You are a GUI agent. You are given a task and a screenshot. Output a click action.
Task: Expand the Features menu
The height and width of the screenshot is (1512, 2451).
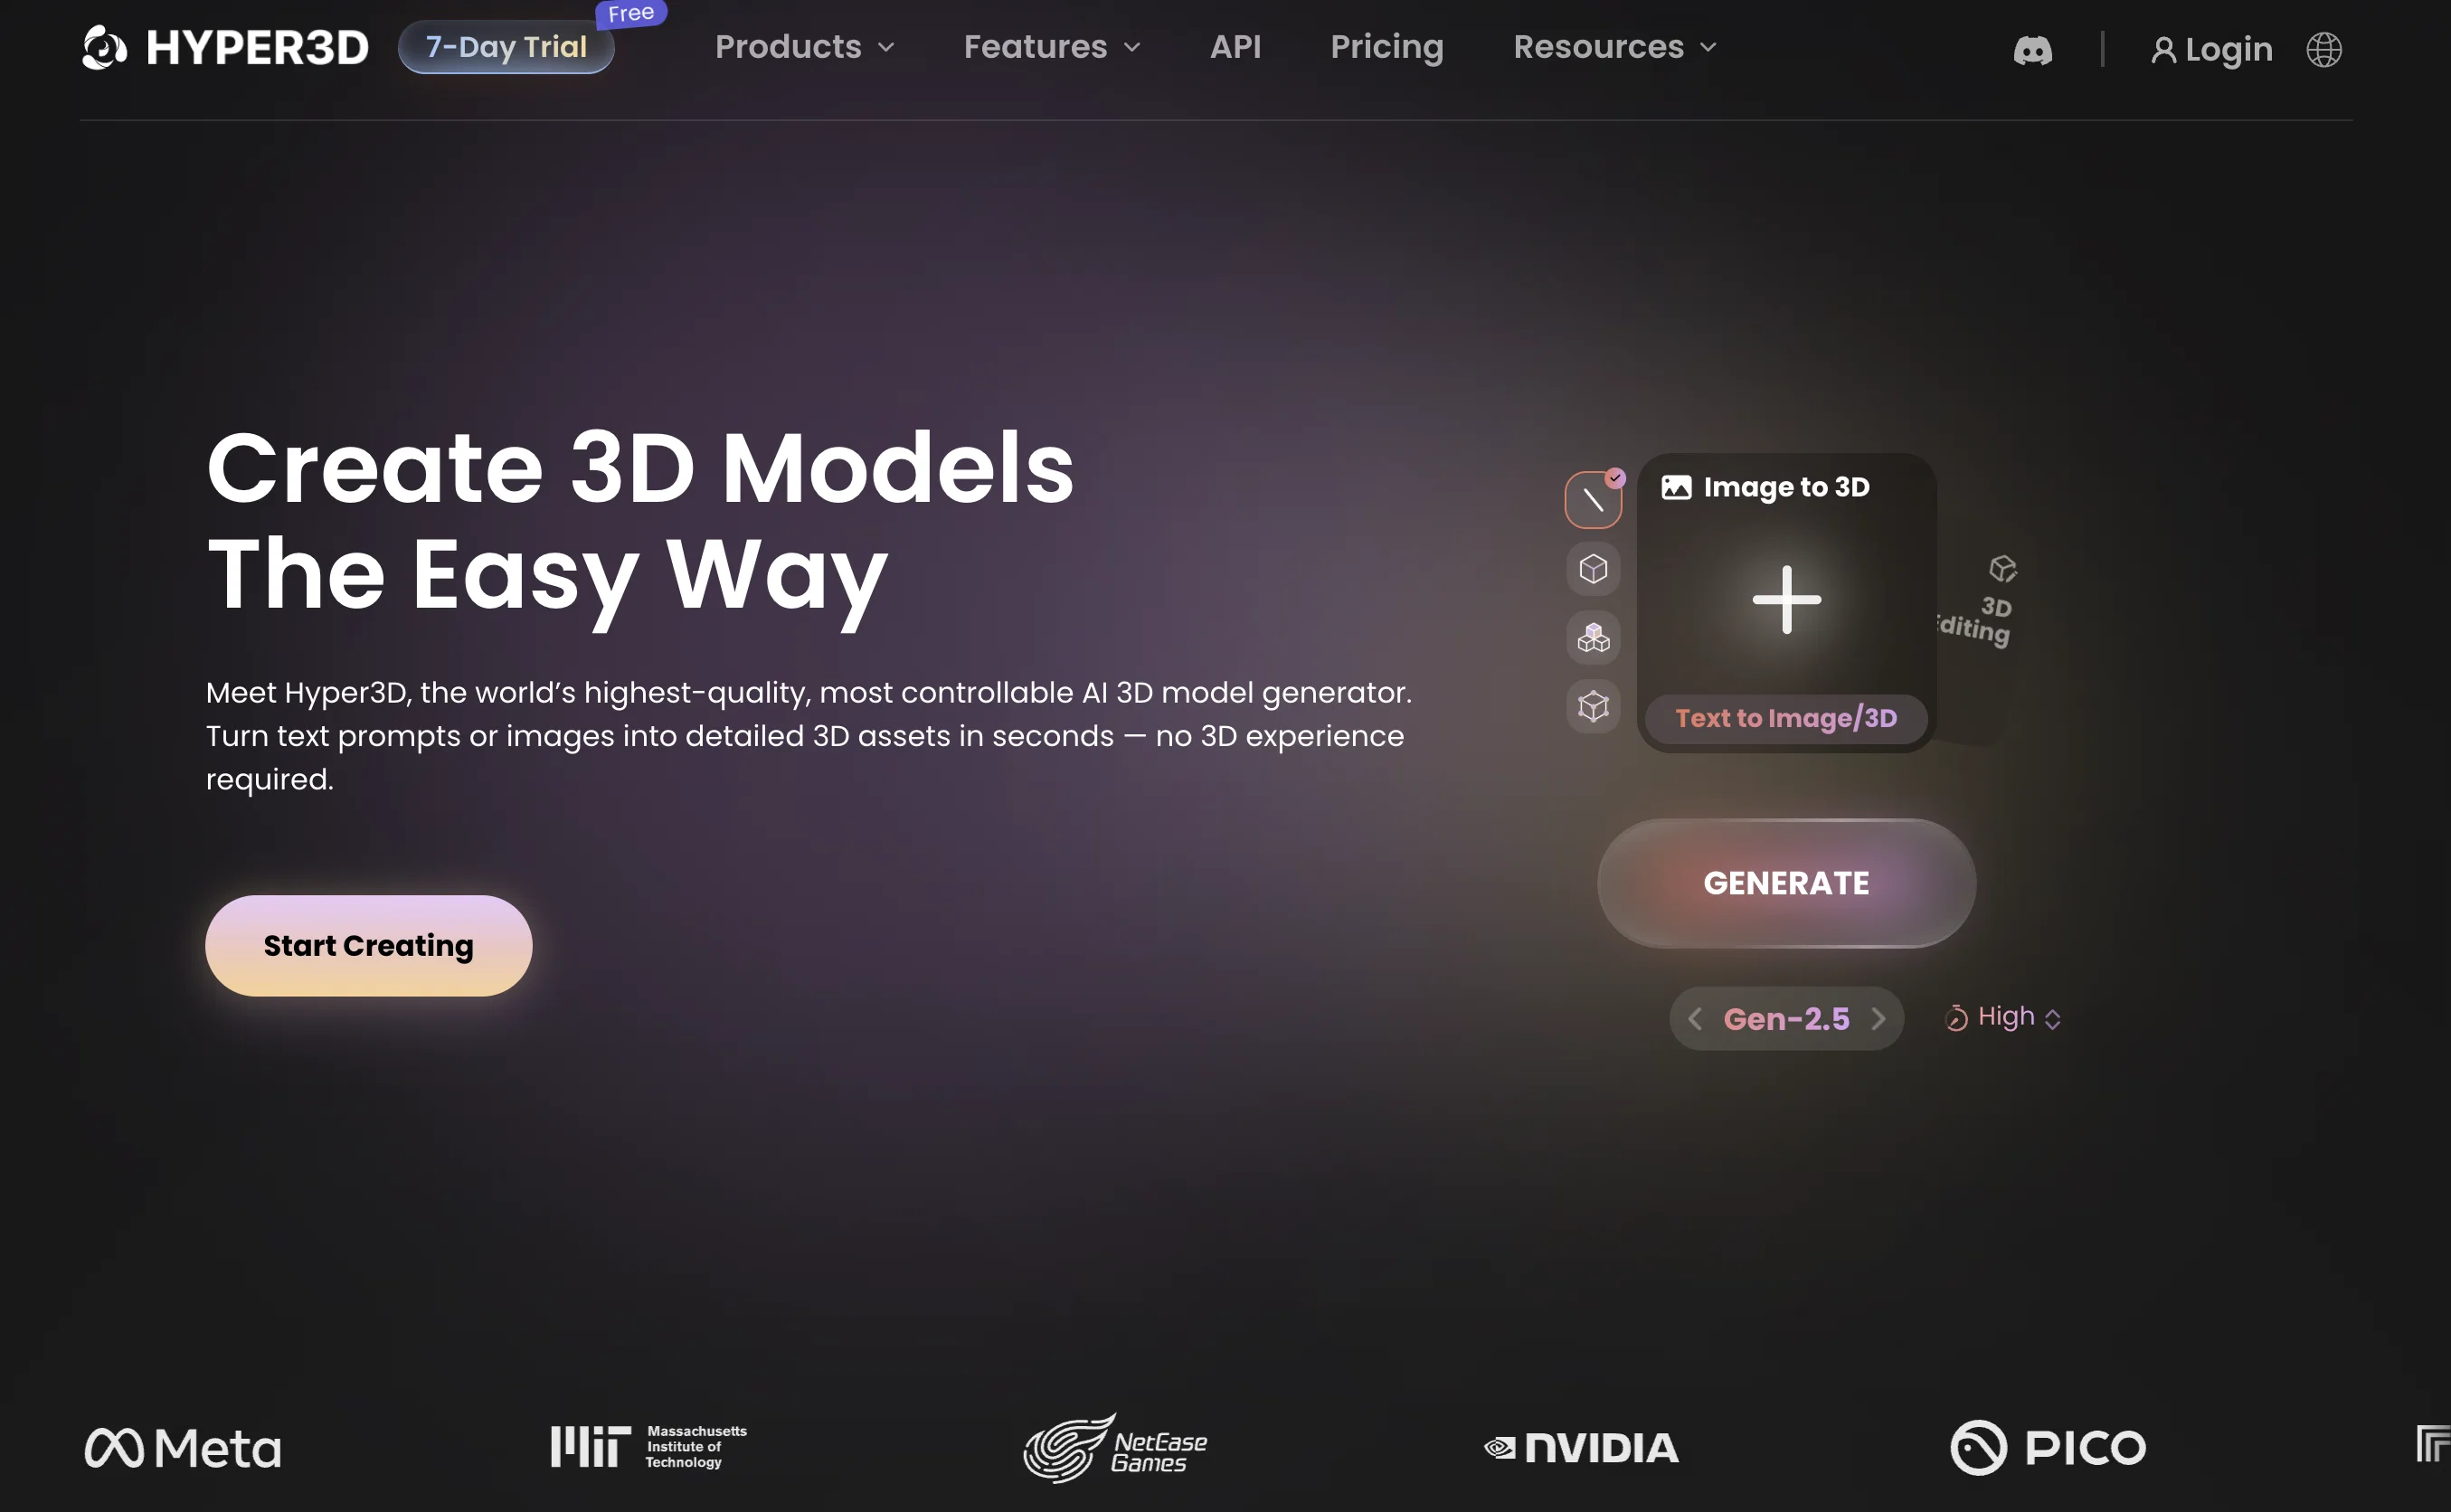coord(1052,47)
